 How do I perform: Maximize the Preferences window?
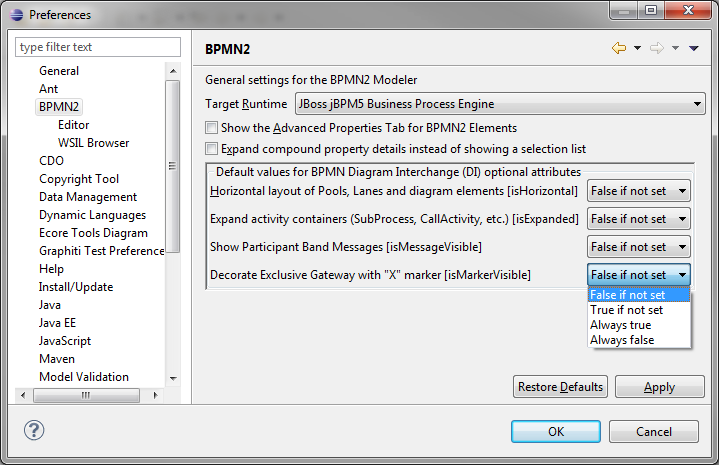[651, 10]
